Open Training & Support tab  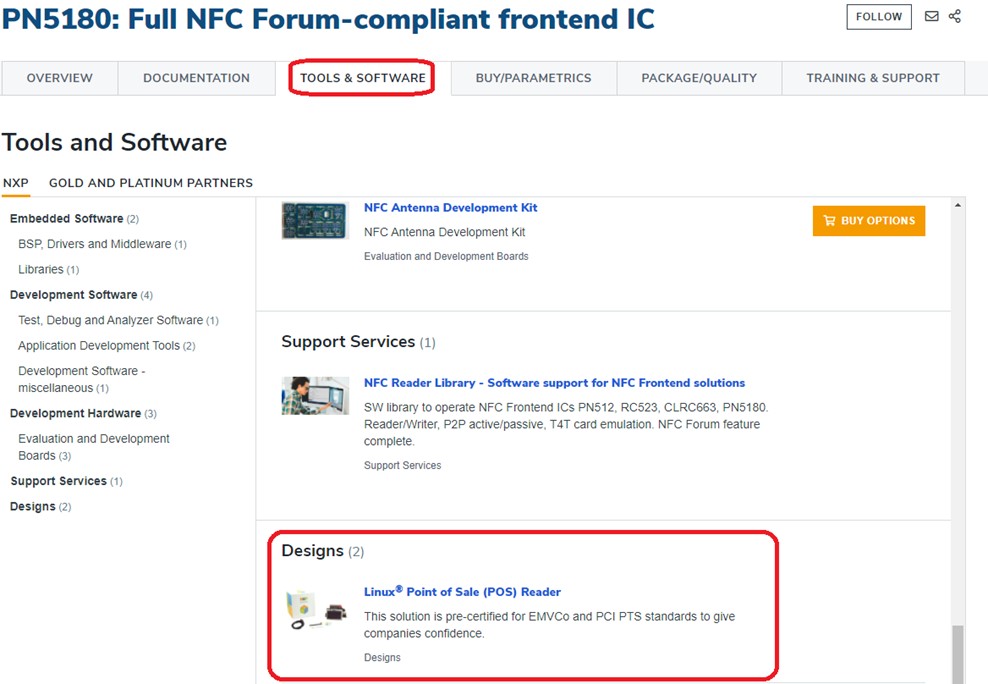coord(873,78)
